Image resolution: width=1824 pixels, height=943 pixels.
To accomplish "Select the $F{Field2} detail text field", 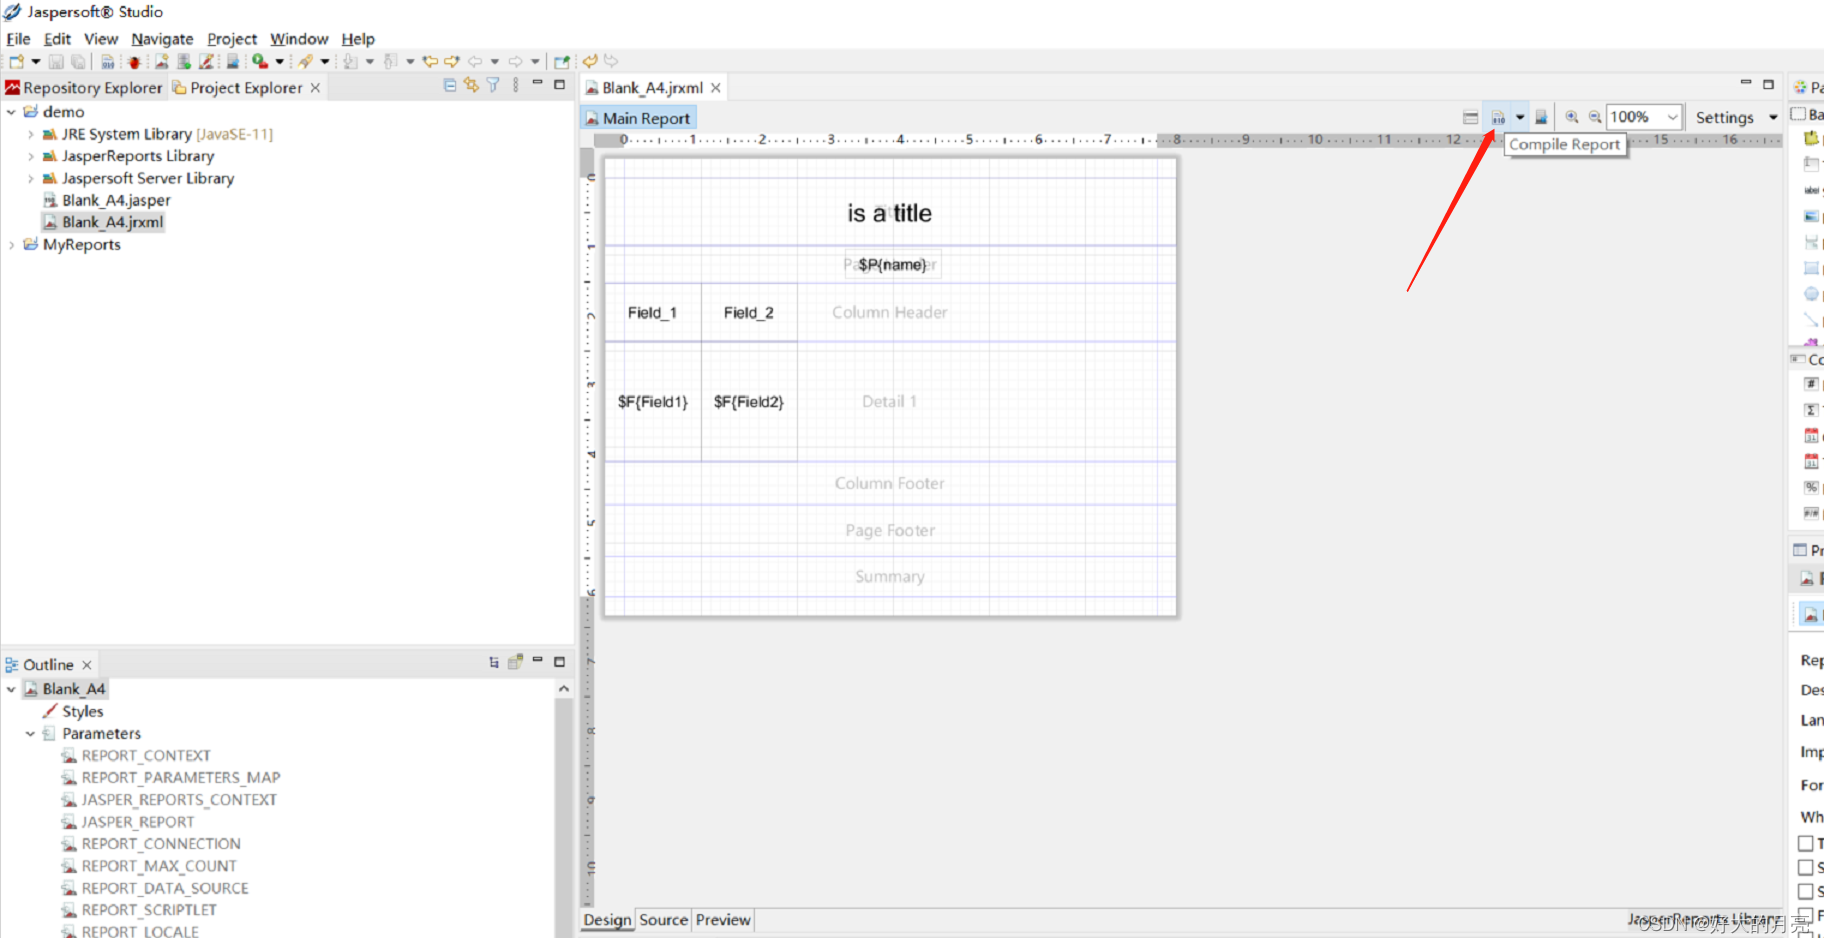I will tap(749, 402).
